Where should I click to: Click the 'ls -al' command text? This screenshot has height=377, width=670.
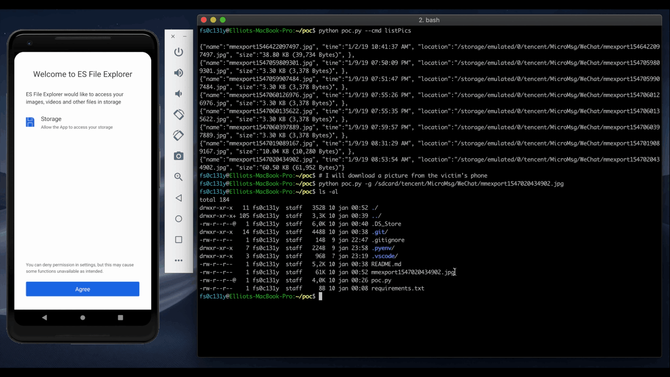(x=328, y=192)
